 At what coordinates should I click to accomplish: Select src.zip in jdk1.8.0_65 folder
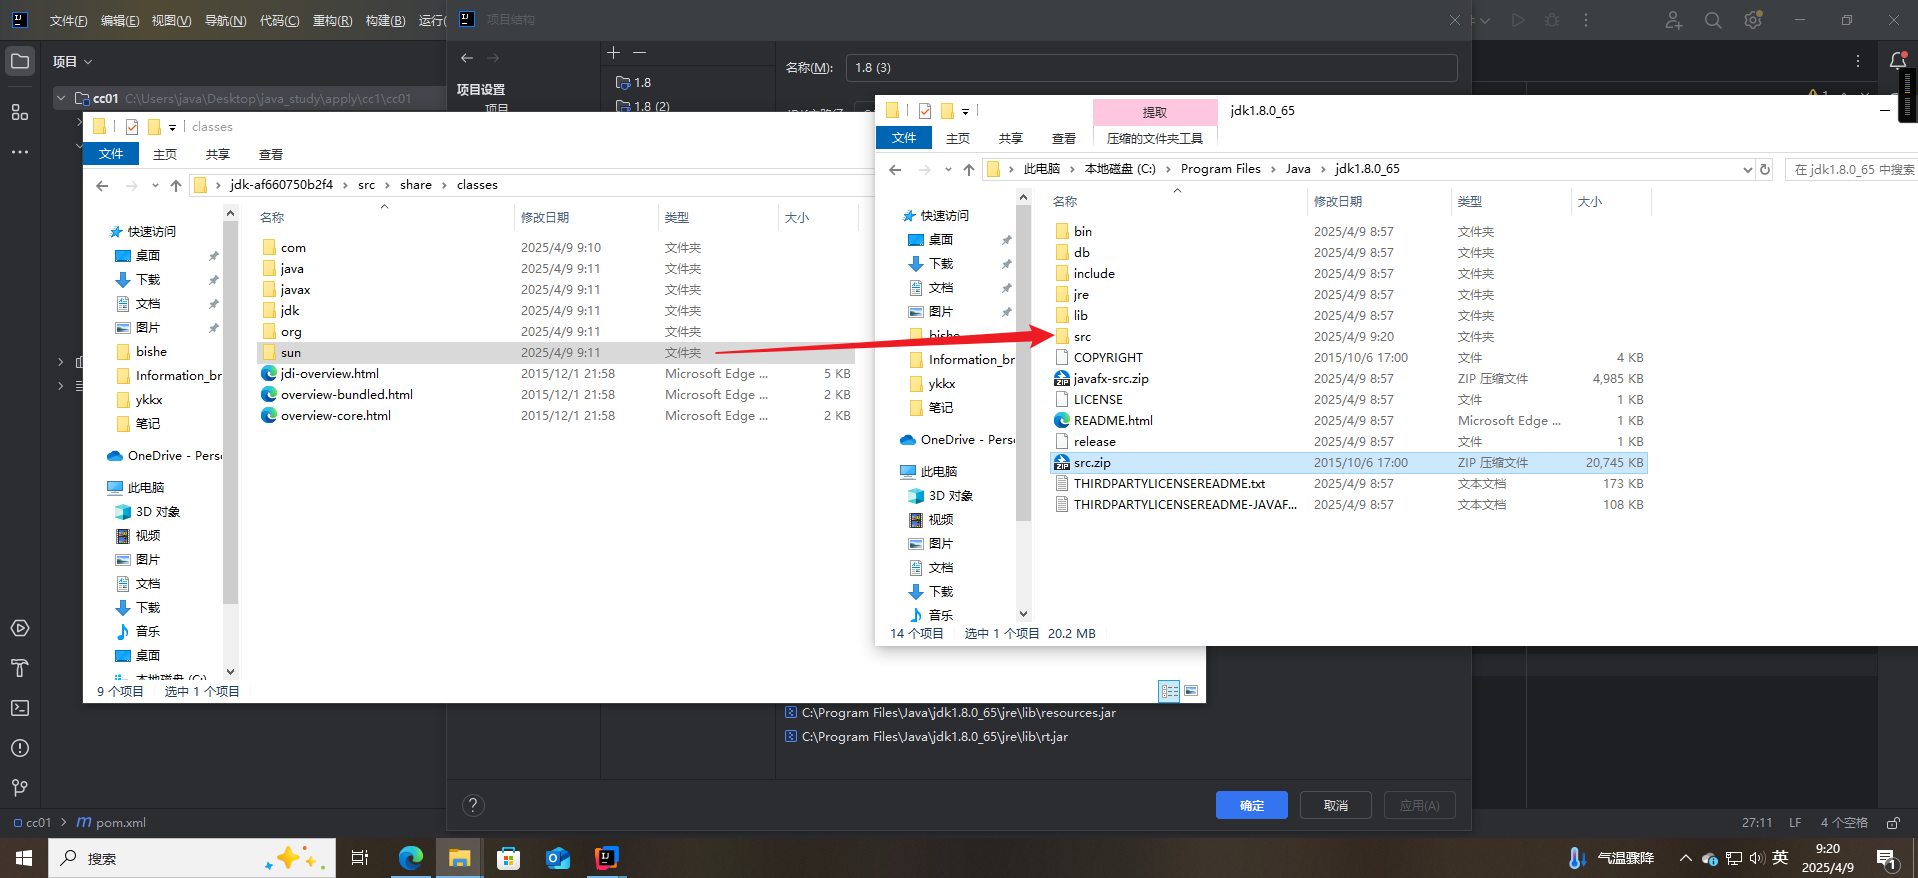point(1348,462)
